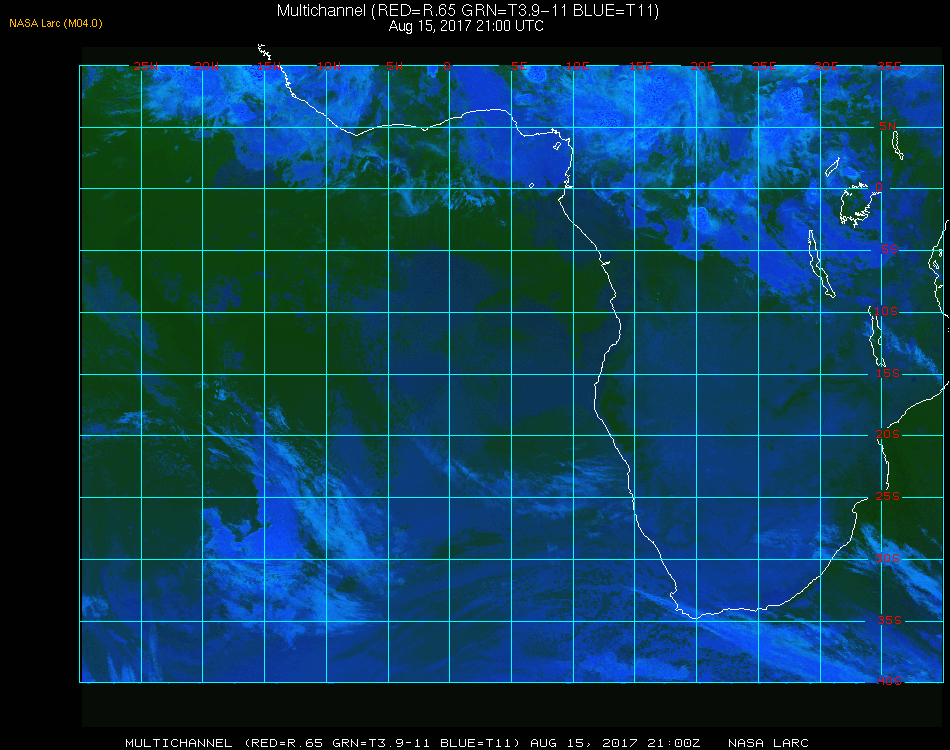950x750 pixels.
Task: Select the 10S latitude label
Action: 885,311
